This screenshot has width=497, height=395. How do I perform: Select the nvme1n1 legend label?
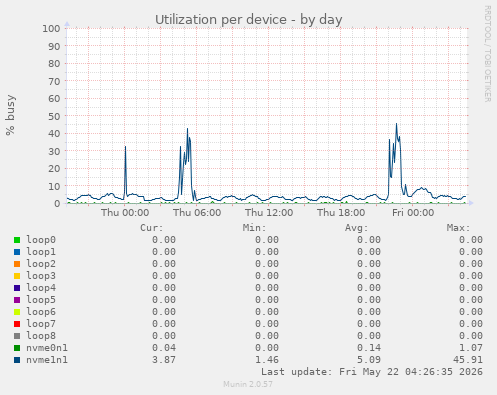(x=47, y=360)
